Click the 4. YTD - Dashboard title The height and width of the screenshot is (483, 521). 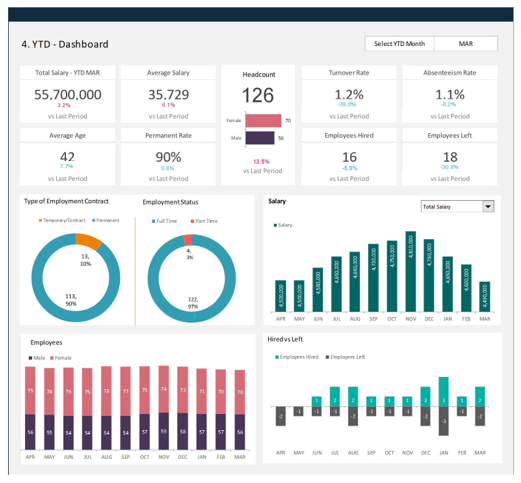(x=65, y=44)
